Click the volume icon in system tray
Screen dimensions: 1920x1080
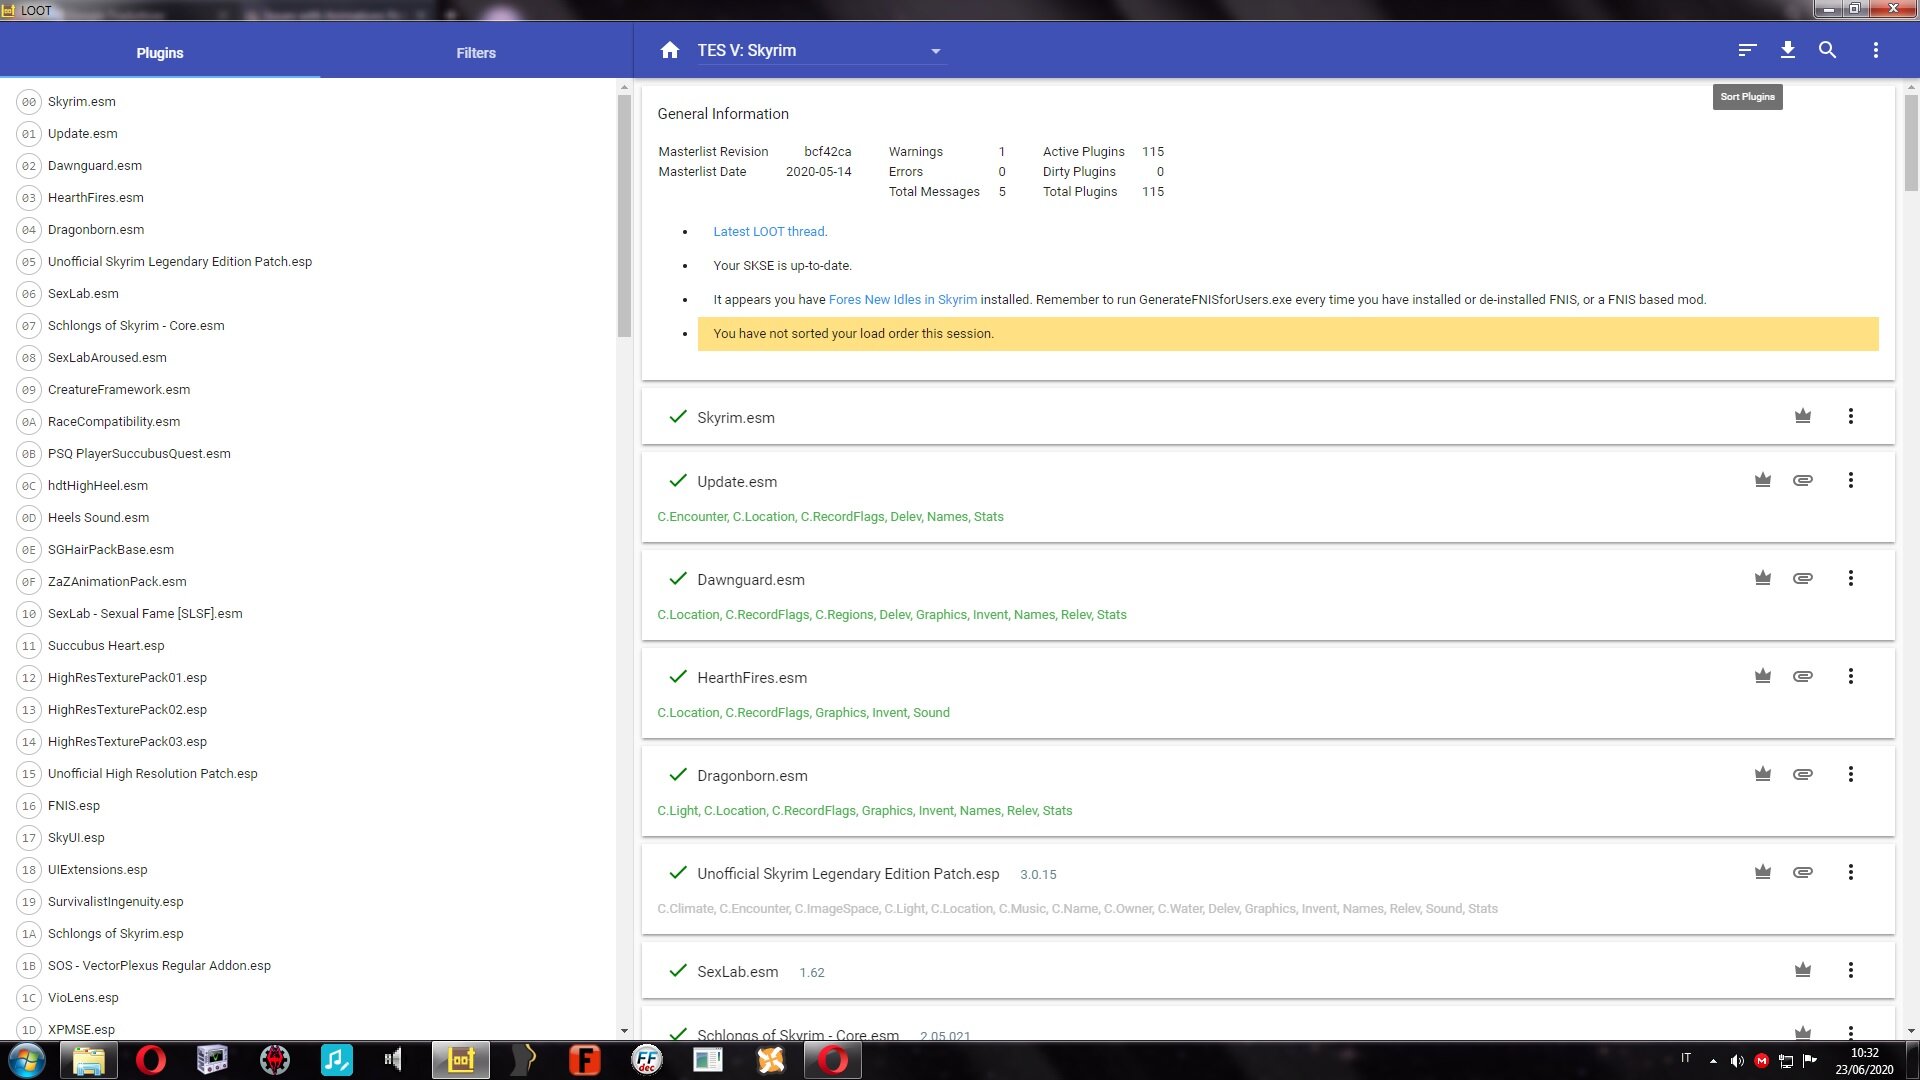tap(1737, 1061)
